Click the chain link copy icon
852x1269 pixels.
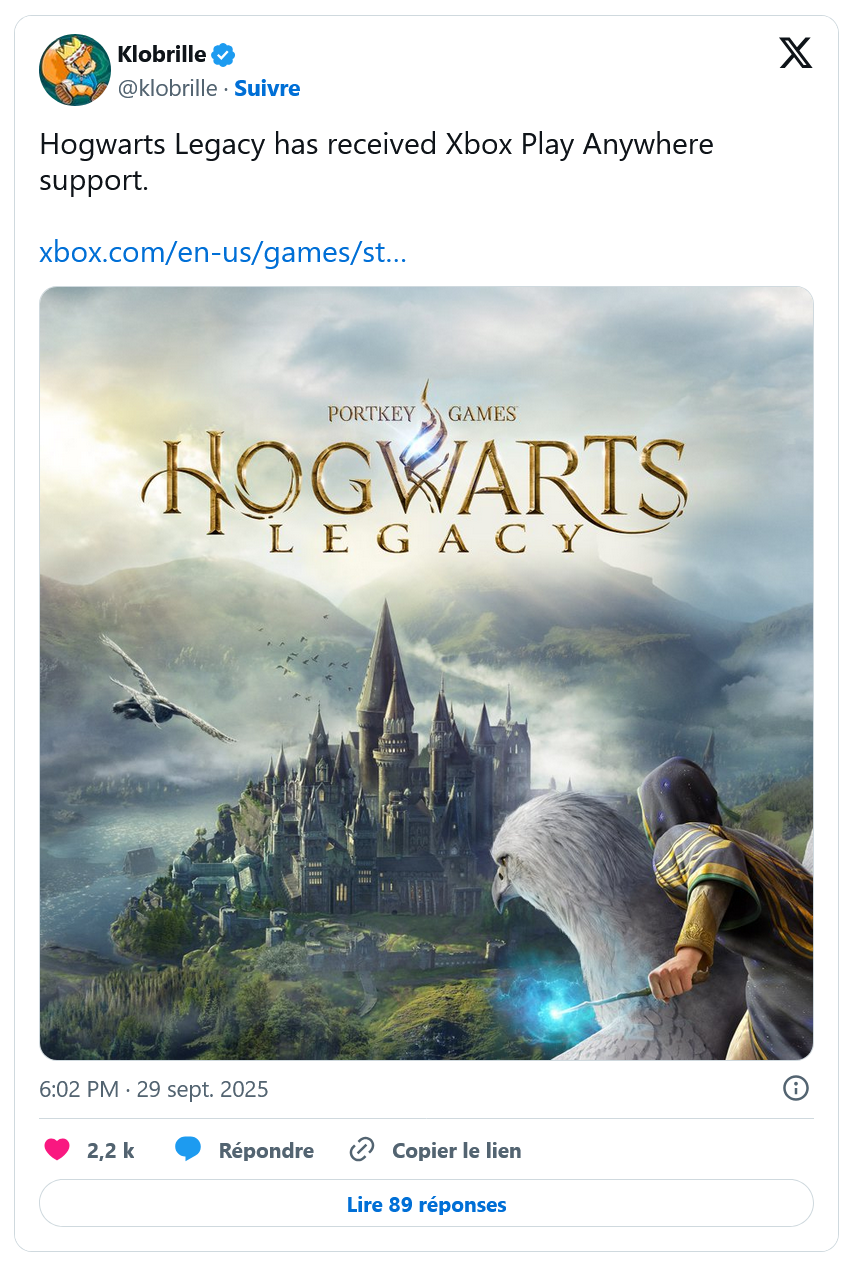pyautogui.click(x=361, y=1150)
